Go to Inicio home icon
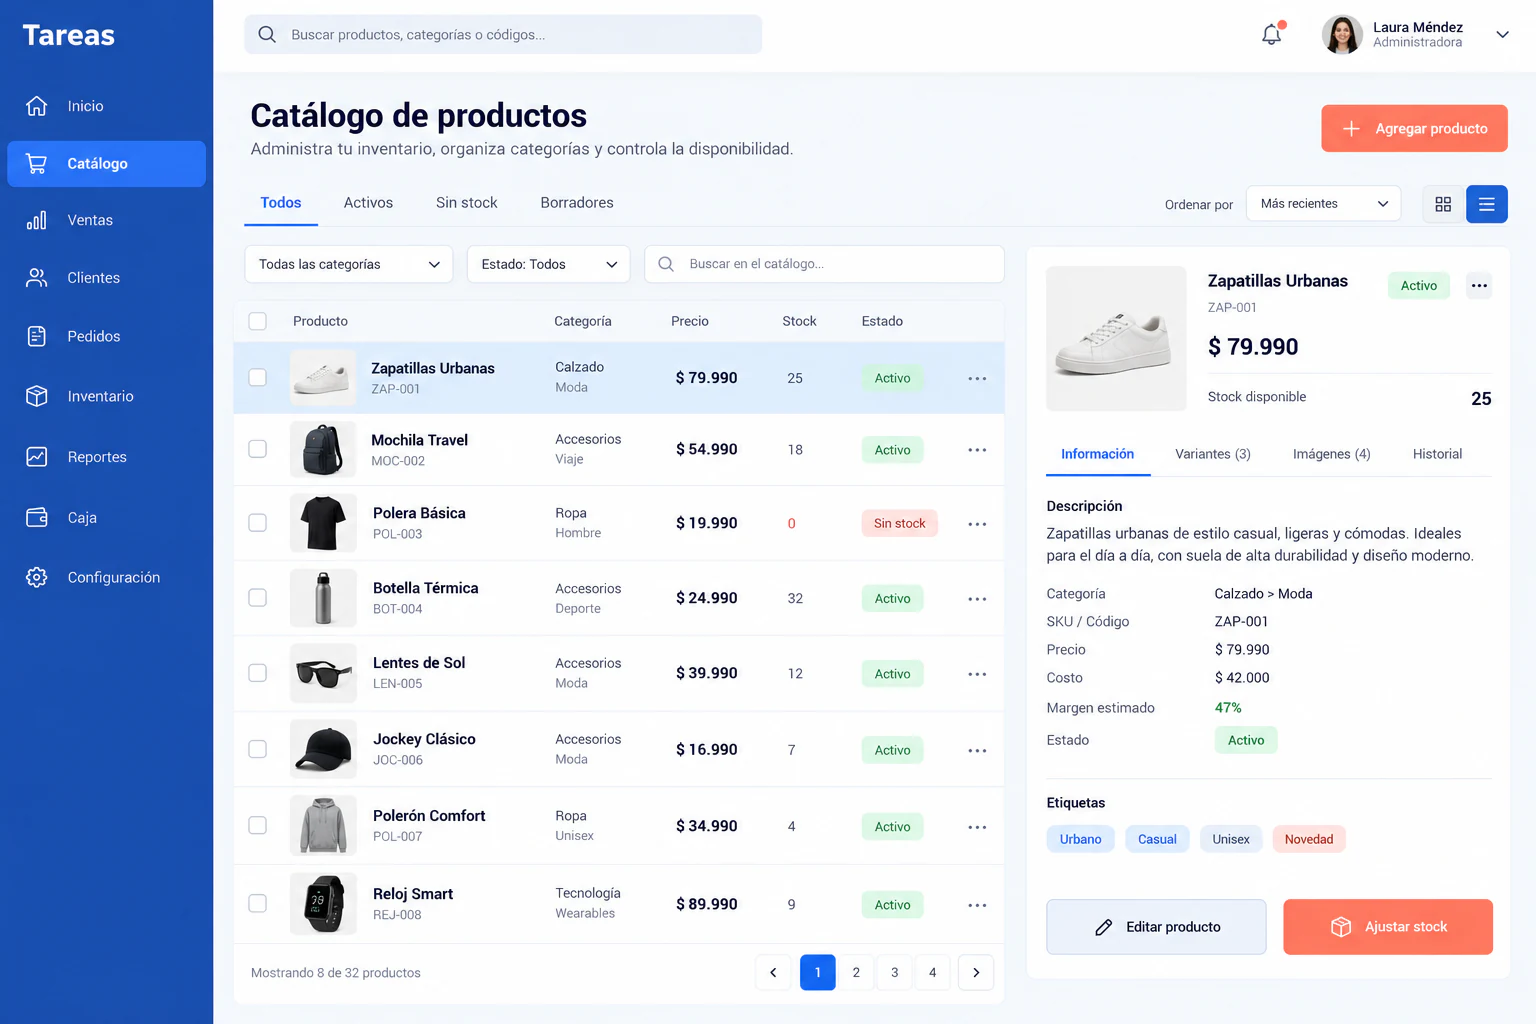The height and width of the screenshot is (1024, 1536). [37, 106]
